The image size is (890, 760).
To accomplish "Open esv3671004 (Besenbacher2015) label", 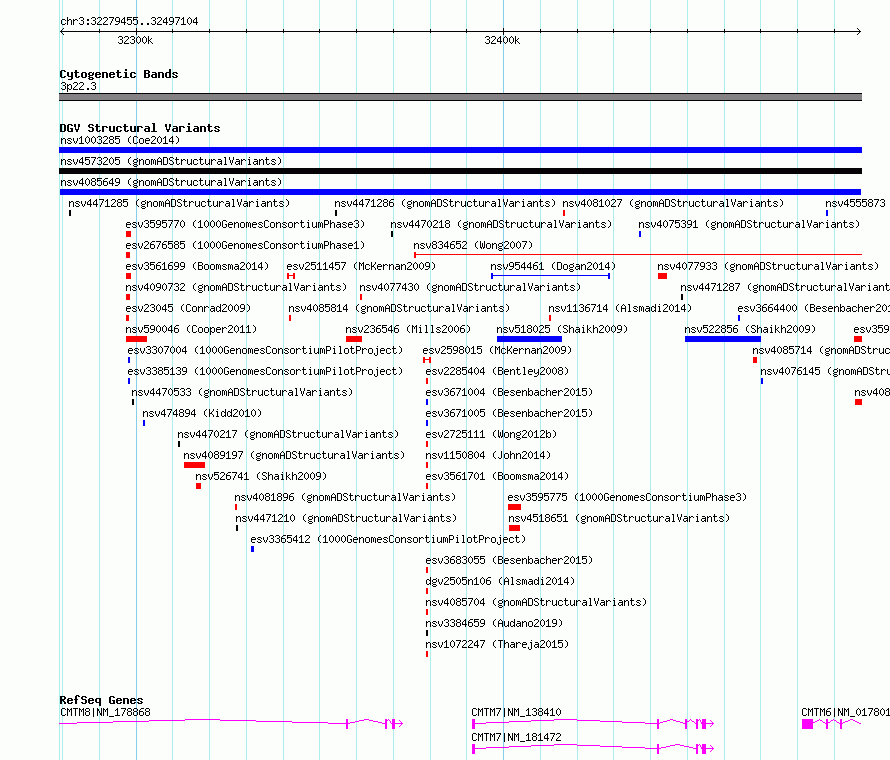I will tap(509, 392).
